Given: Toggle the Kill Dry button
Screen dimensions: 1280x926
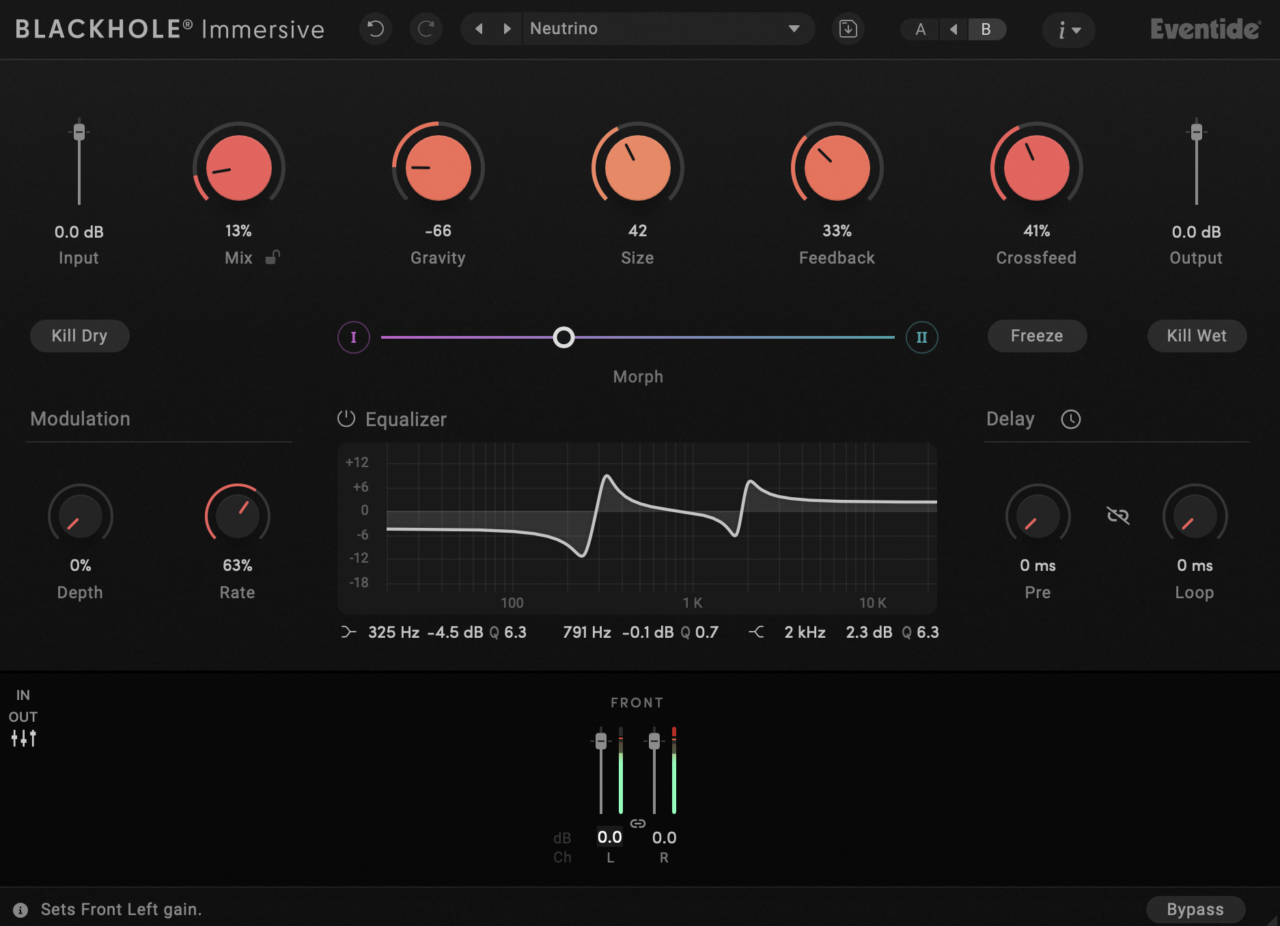Looking at the screenshot, I should 79,336.
